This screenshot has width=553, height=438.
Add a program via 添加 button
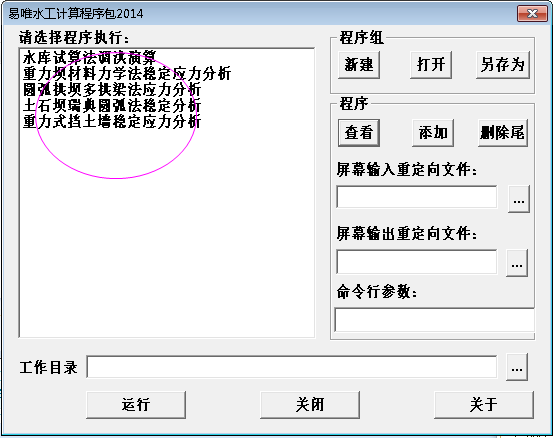click(x=433, y=133)
